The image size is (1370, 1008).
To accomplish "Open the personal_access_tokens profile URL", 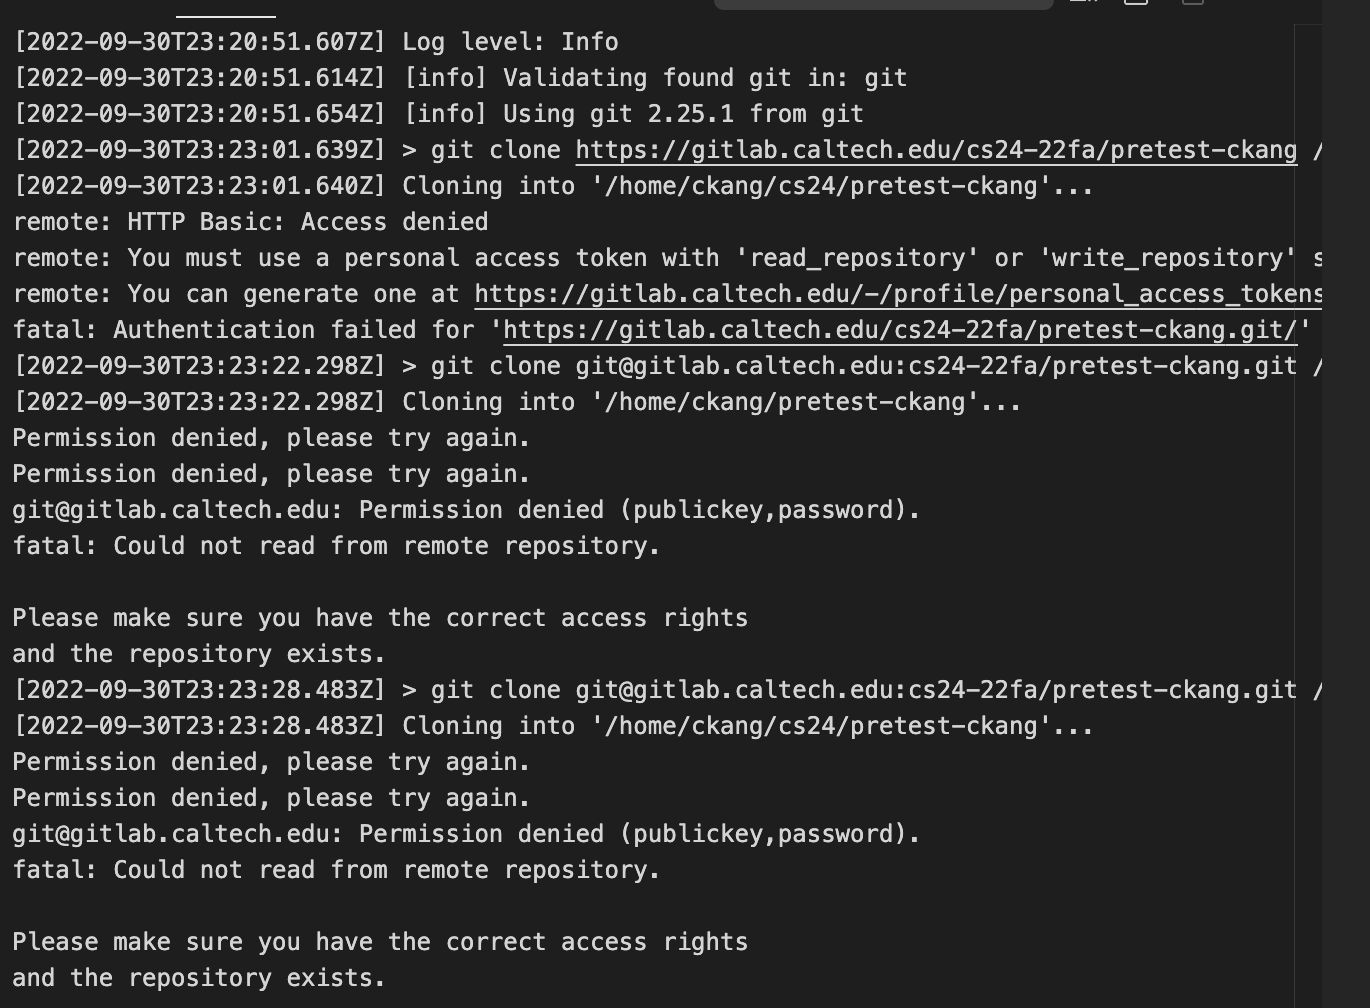I will tap(897, 294).
